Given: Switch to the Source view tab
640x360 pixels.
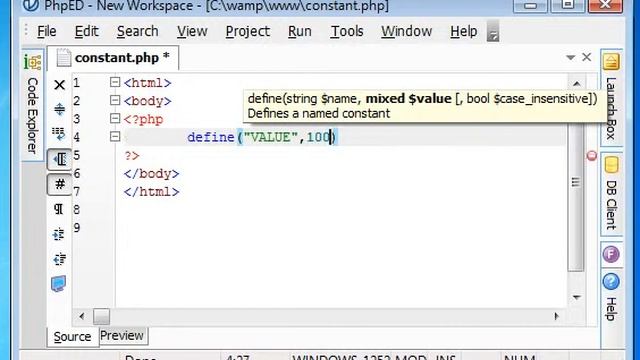Looking at the screenshot, I should tap(73, 337).
